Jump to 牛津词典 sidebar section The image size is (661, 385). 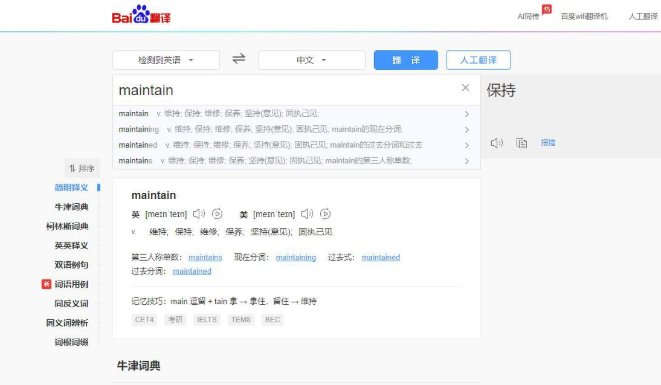(71, 207)
